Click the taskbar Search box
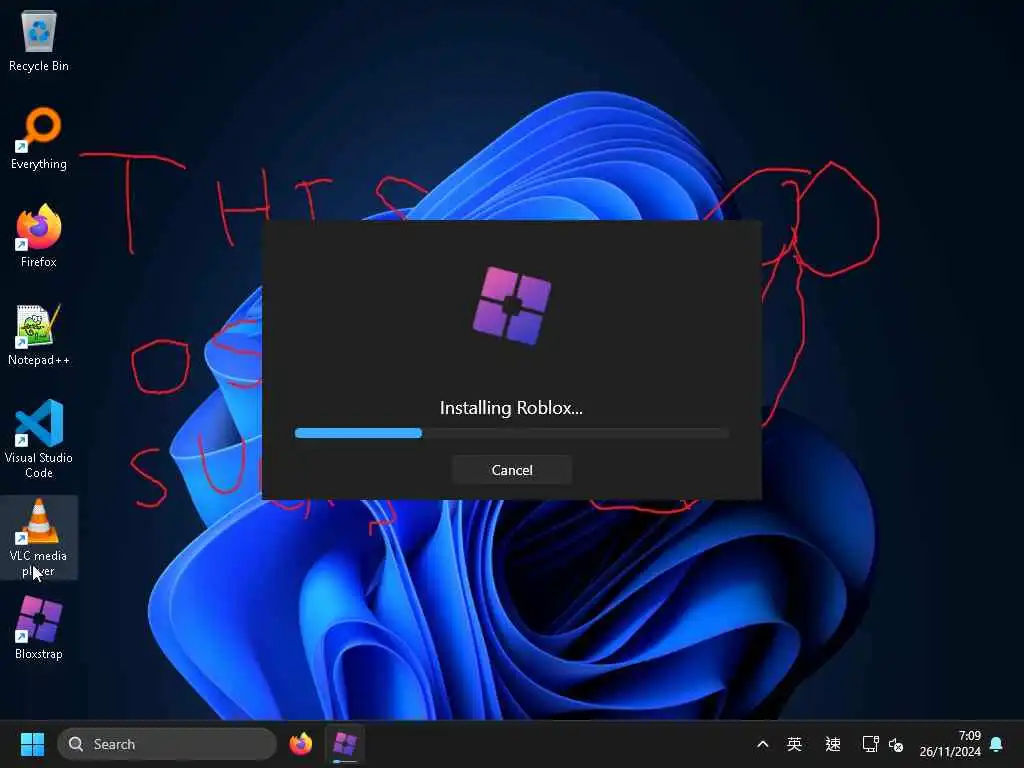This screenshot has height=768, width=1024. pos(167,744)
